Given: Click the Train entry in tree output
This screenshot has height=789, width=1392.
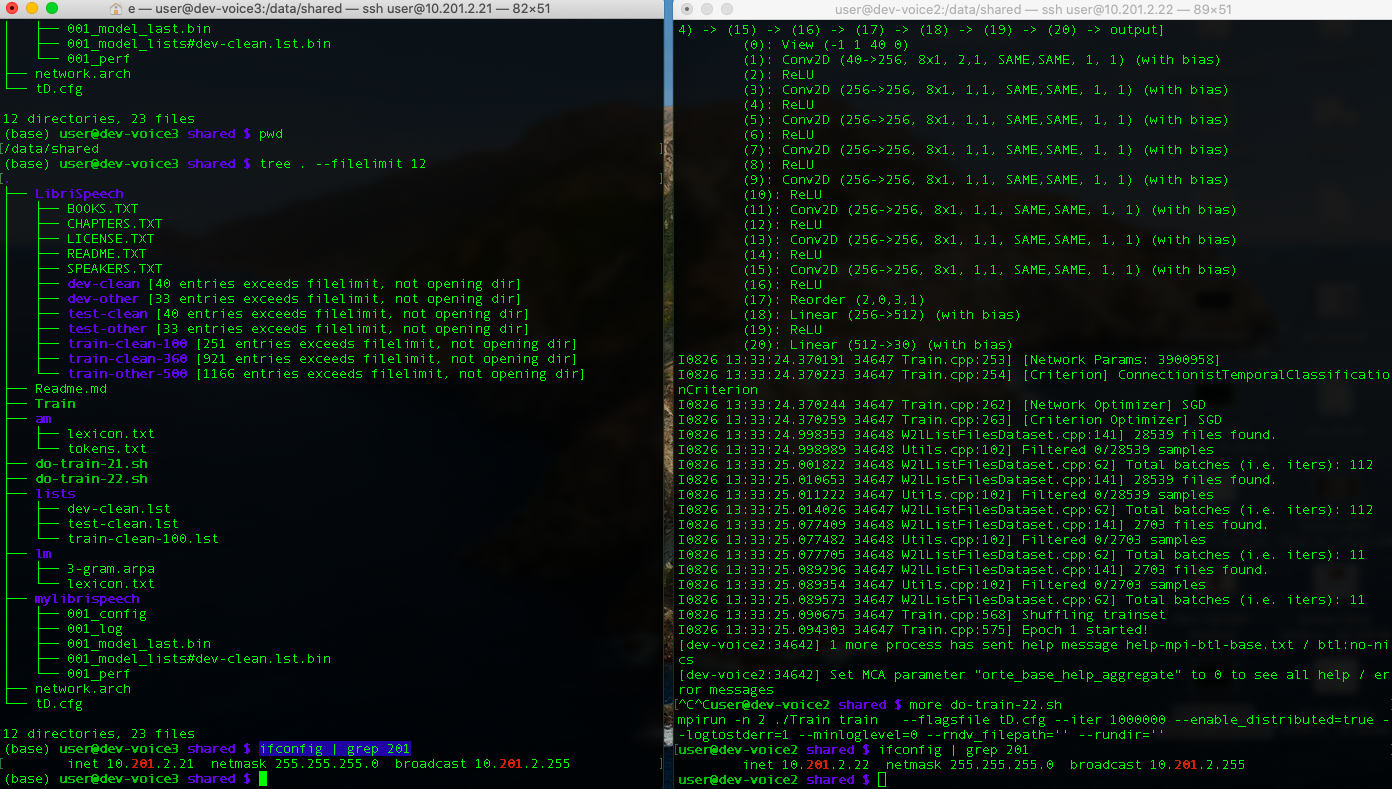Looking at the screenshot, I should (55, 404).
